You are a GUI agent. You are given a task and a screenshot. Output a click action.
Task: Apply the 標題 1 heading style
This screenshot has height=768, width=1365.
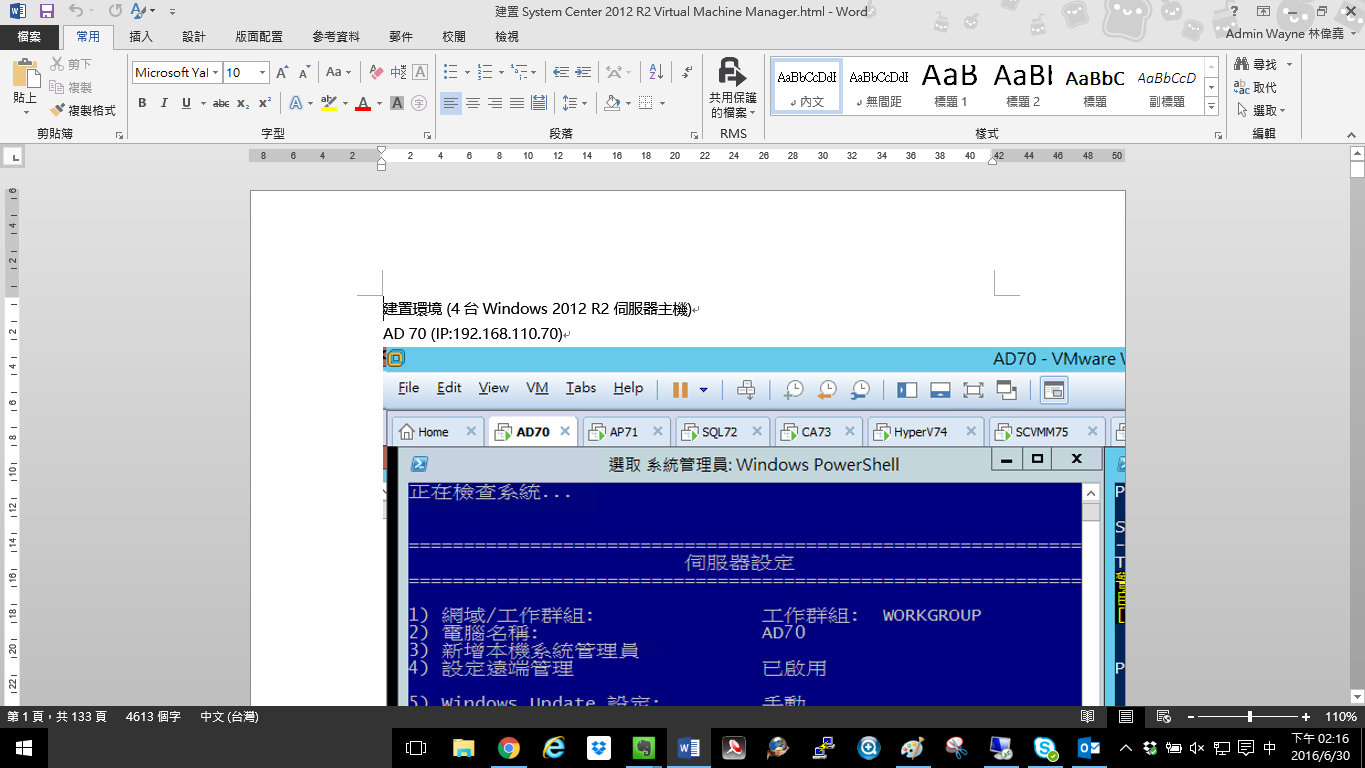[x=950, y=86]
